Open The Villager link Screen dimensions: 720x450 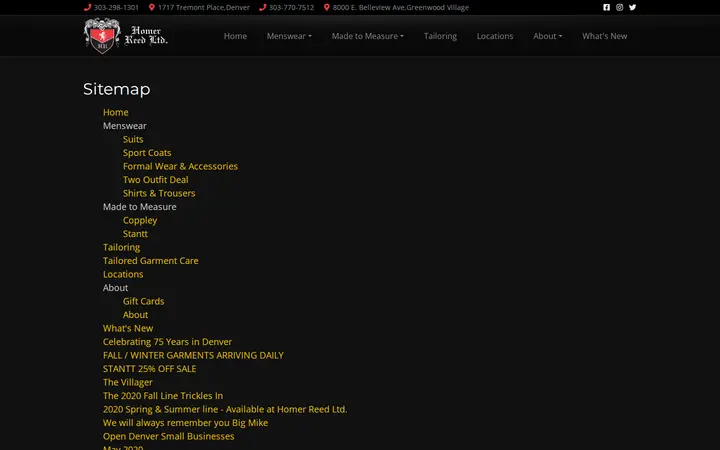128,382
